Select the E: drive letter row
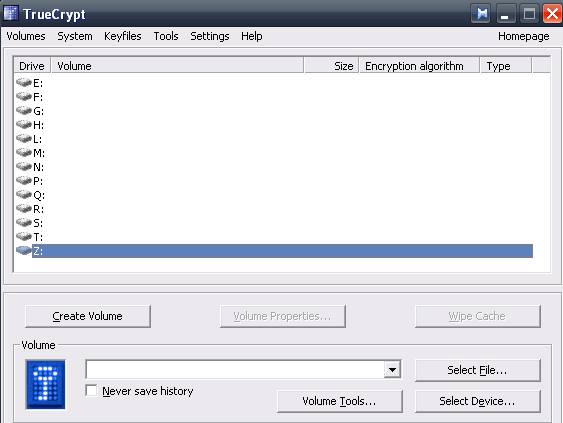563x423 pixels. (x=274, y=83)
